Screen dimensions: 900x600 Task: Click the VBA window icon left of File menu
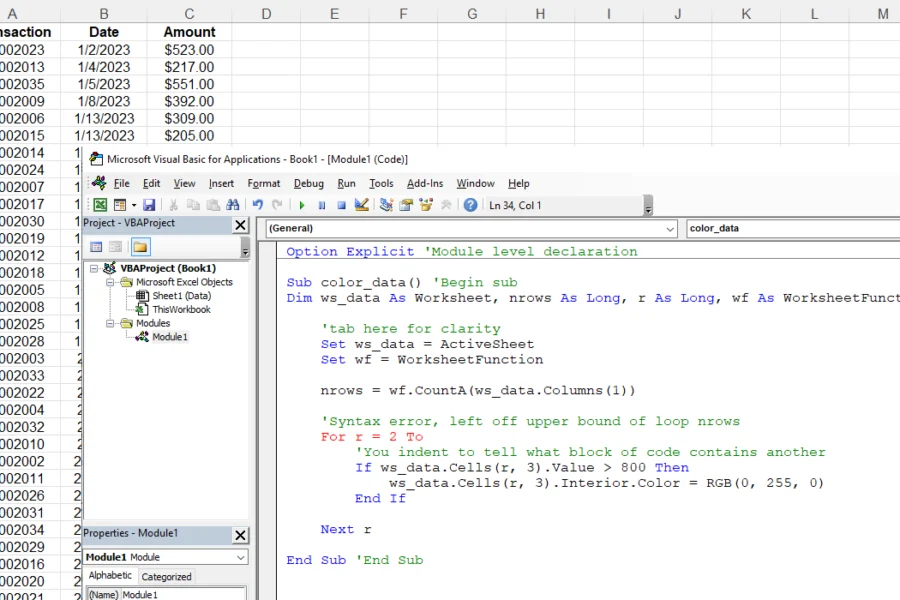coord(99,183)
